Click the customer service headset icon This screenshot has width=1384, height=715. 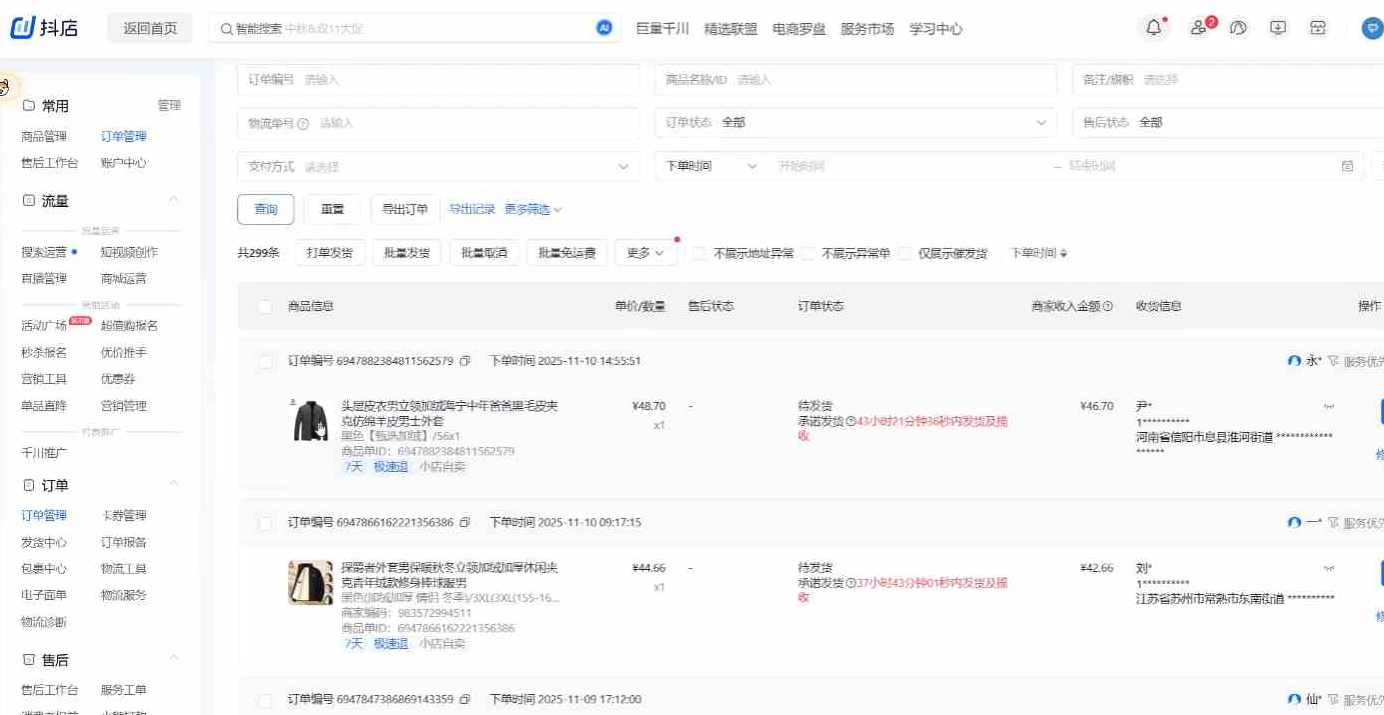(x=1237, y=28)
